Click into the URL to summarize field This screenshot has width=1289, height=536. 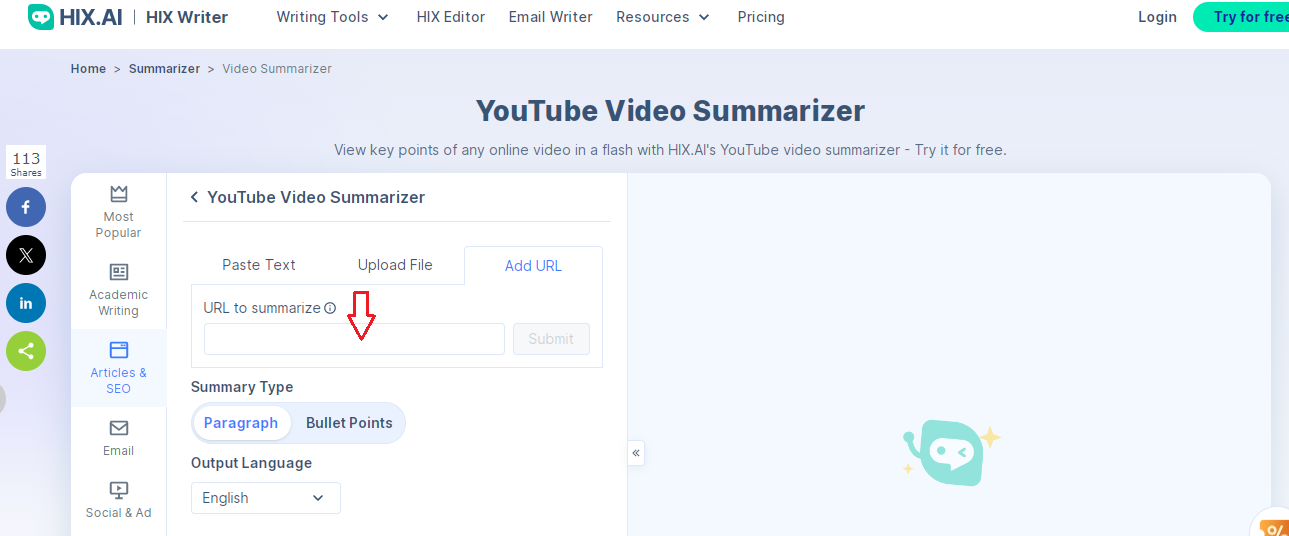354,339
